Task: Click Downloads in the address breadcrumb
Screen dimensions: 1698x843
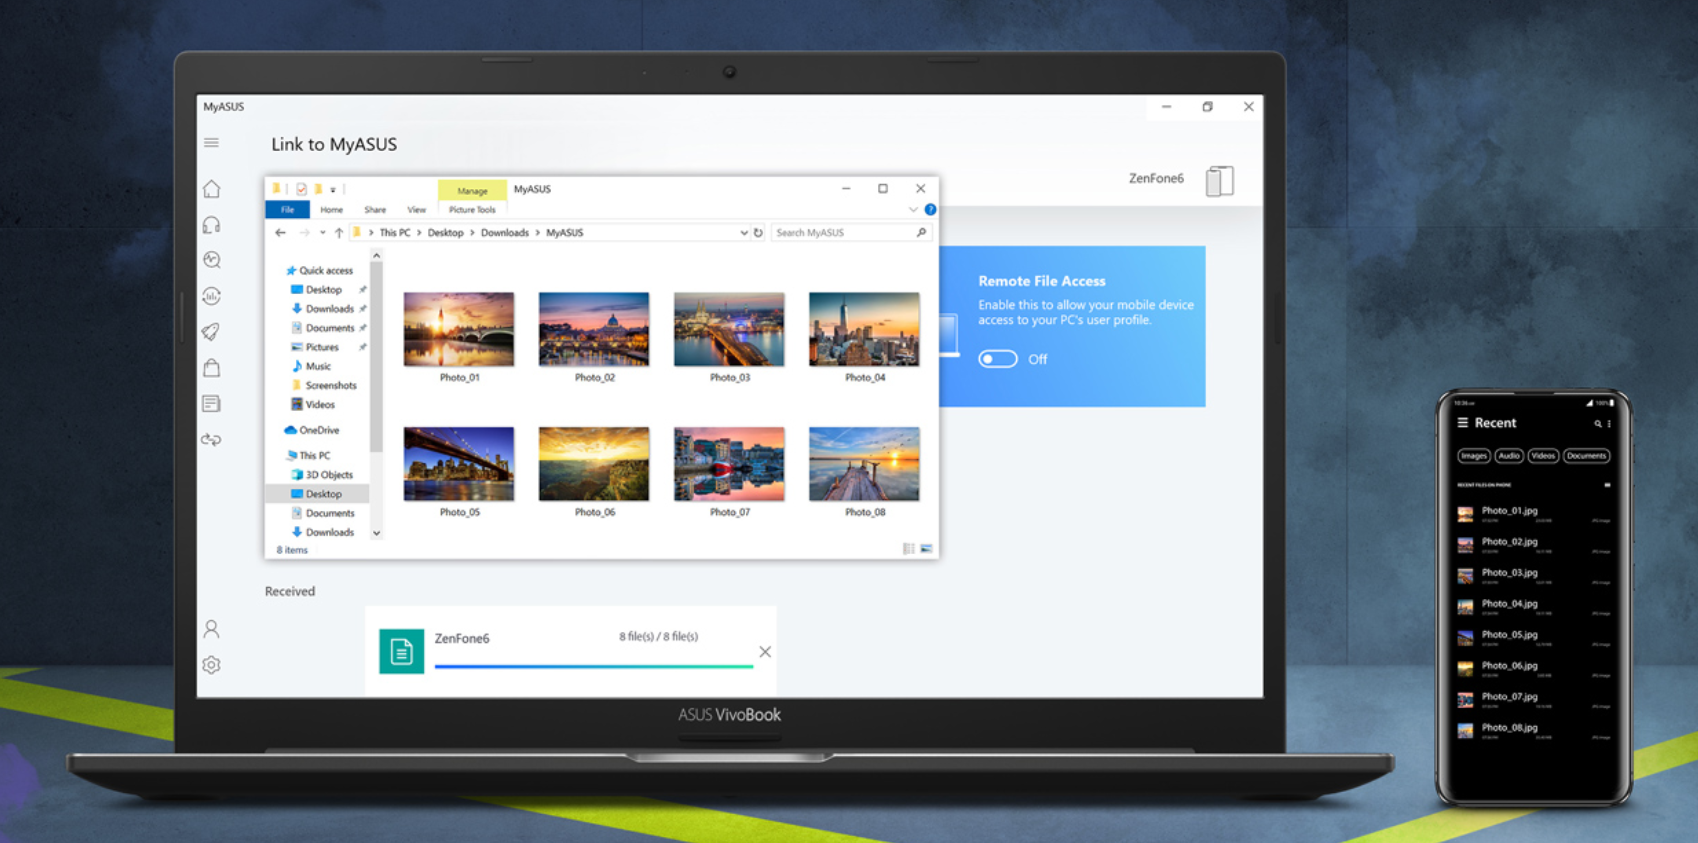Action: pyautogui.click(x=504, y=233)
